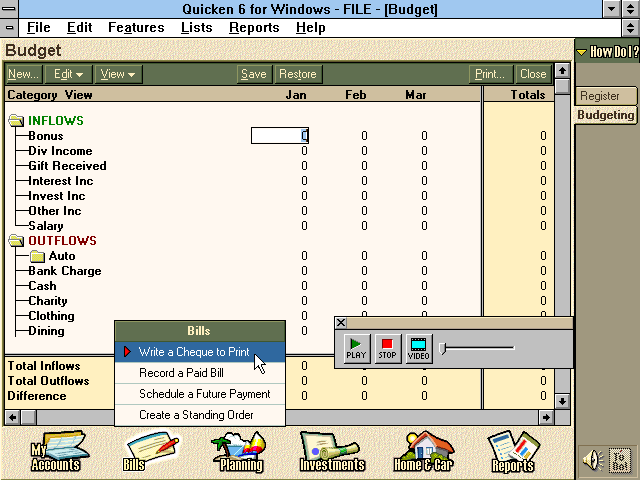
Task: Click the STOP button in player
Action: [x=388, y=348]
